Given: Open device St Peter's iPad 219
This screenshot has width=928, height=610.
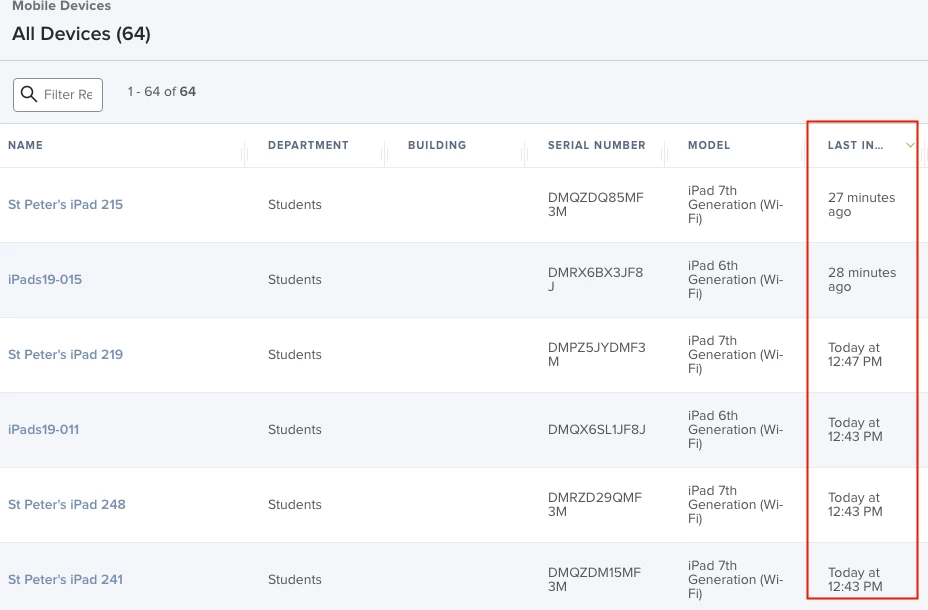Looking at the screenshot, I should click(66, 355).
